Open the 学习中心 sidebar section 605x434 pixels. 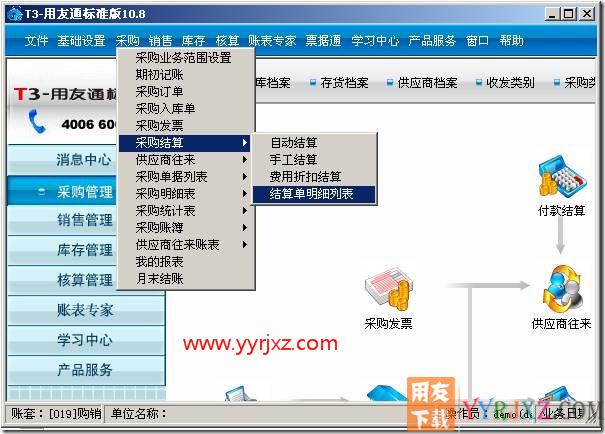click(x=87, y=340)
